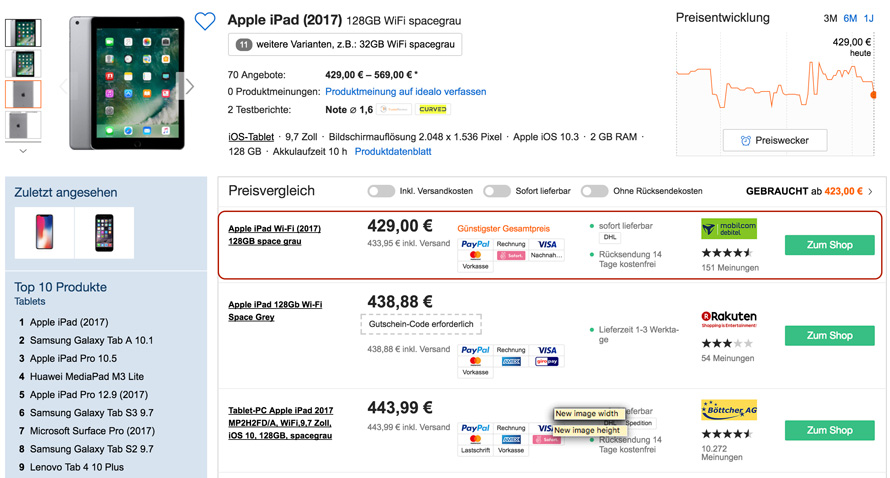This screenshot has height=478, width=890.
Task: Select 3M price history range
Action: (x=830, y=19)
